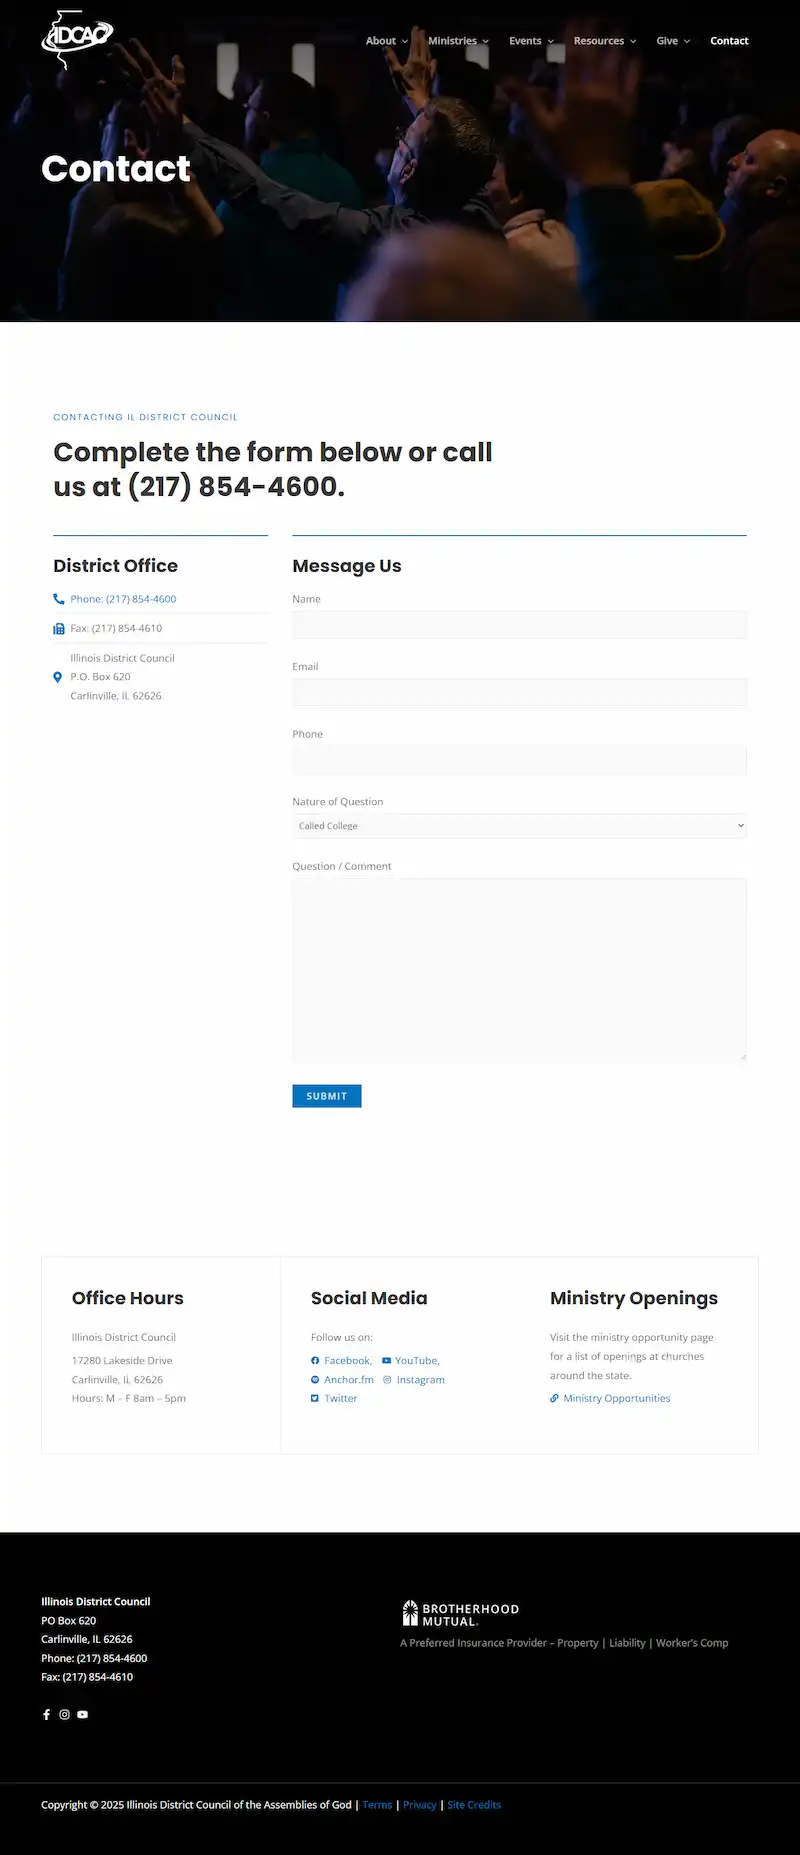
Task: Open the Events menu
Action: pos(530,41)
